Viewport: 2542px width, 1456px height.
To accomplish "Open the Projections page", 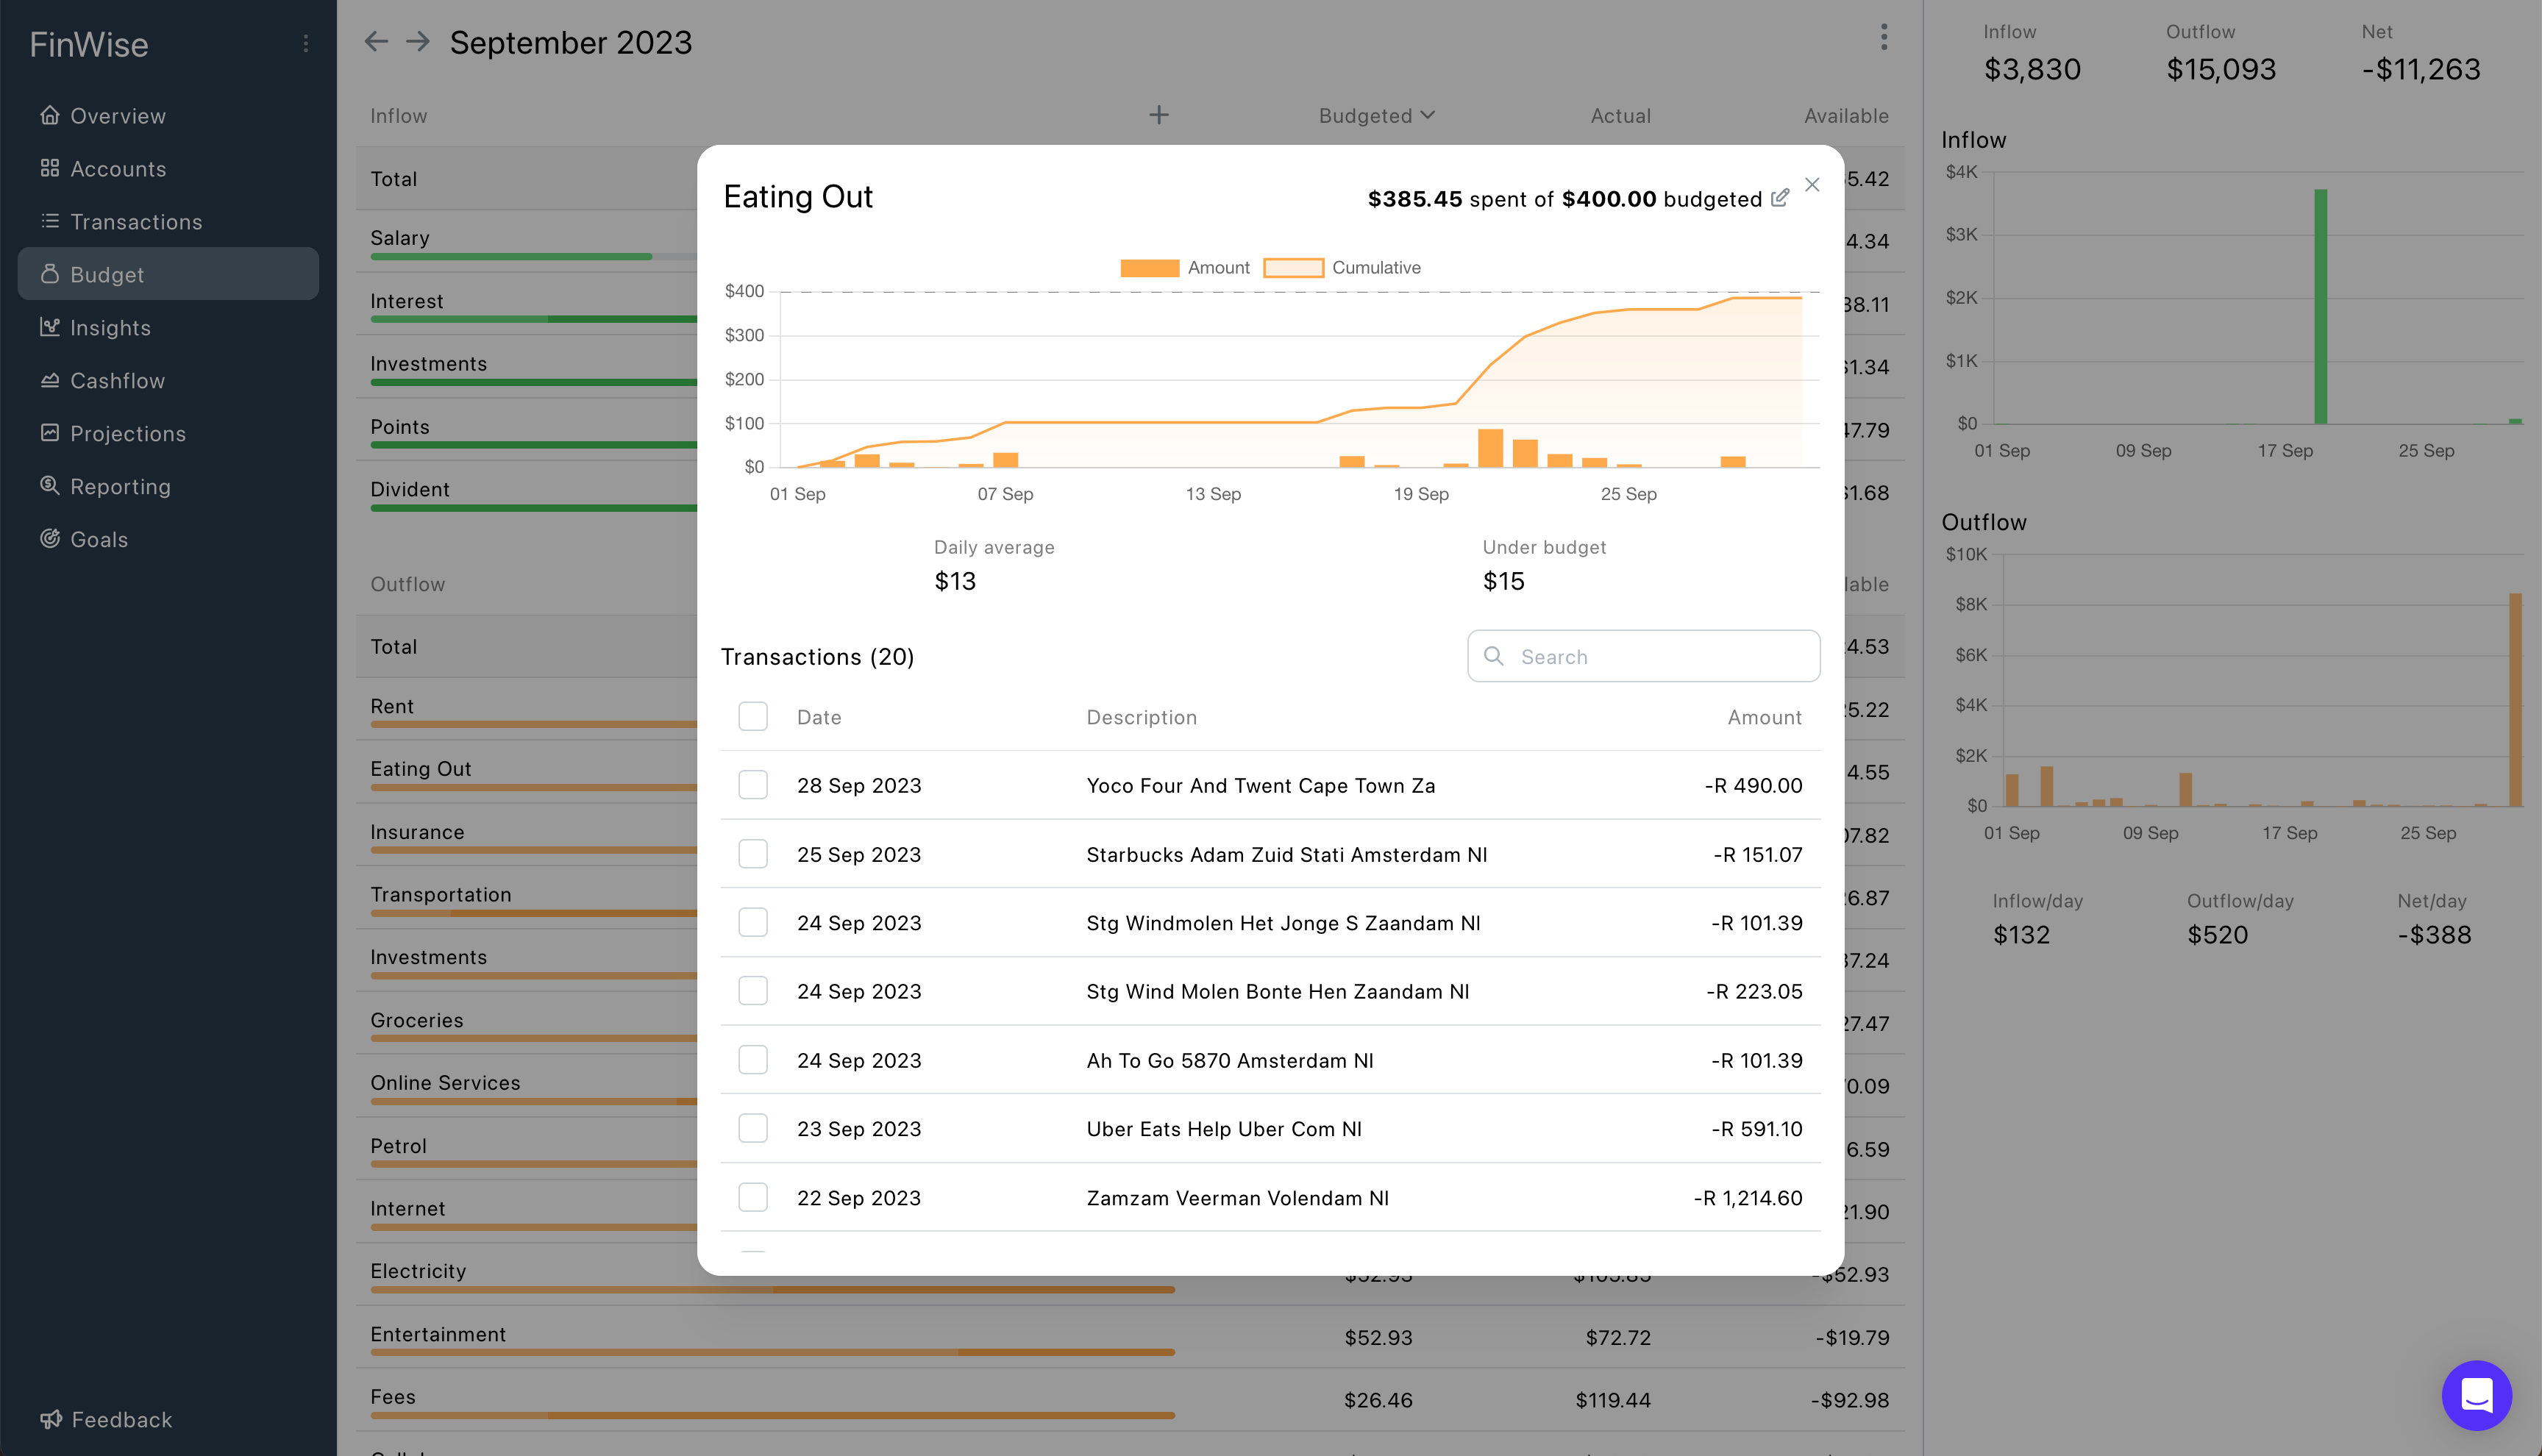I will (168, 434).
